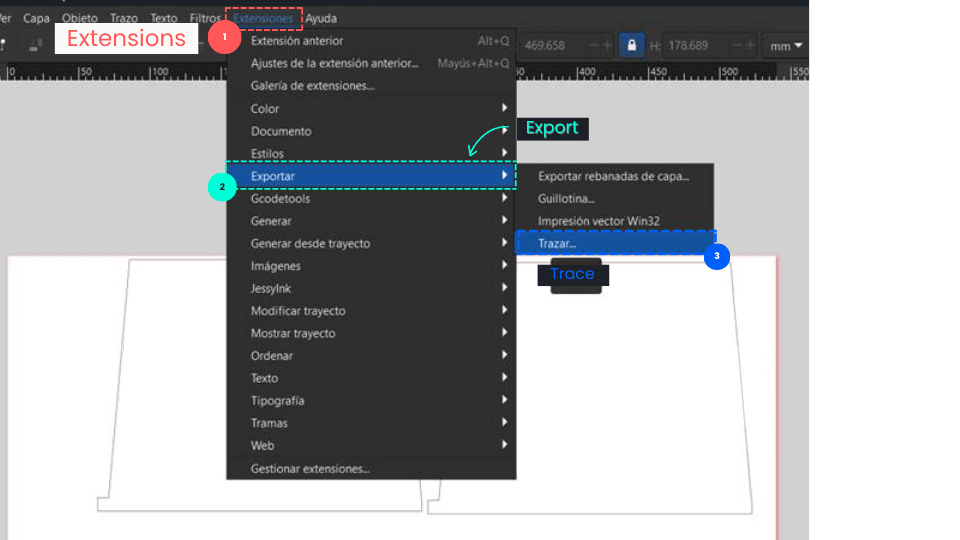Viewport: 960px width, 540px height.
Task: Choose Exportar rebanadas de capa...
Action: 613,176
